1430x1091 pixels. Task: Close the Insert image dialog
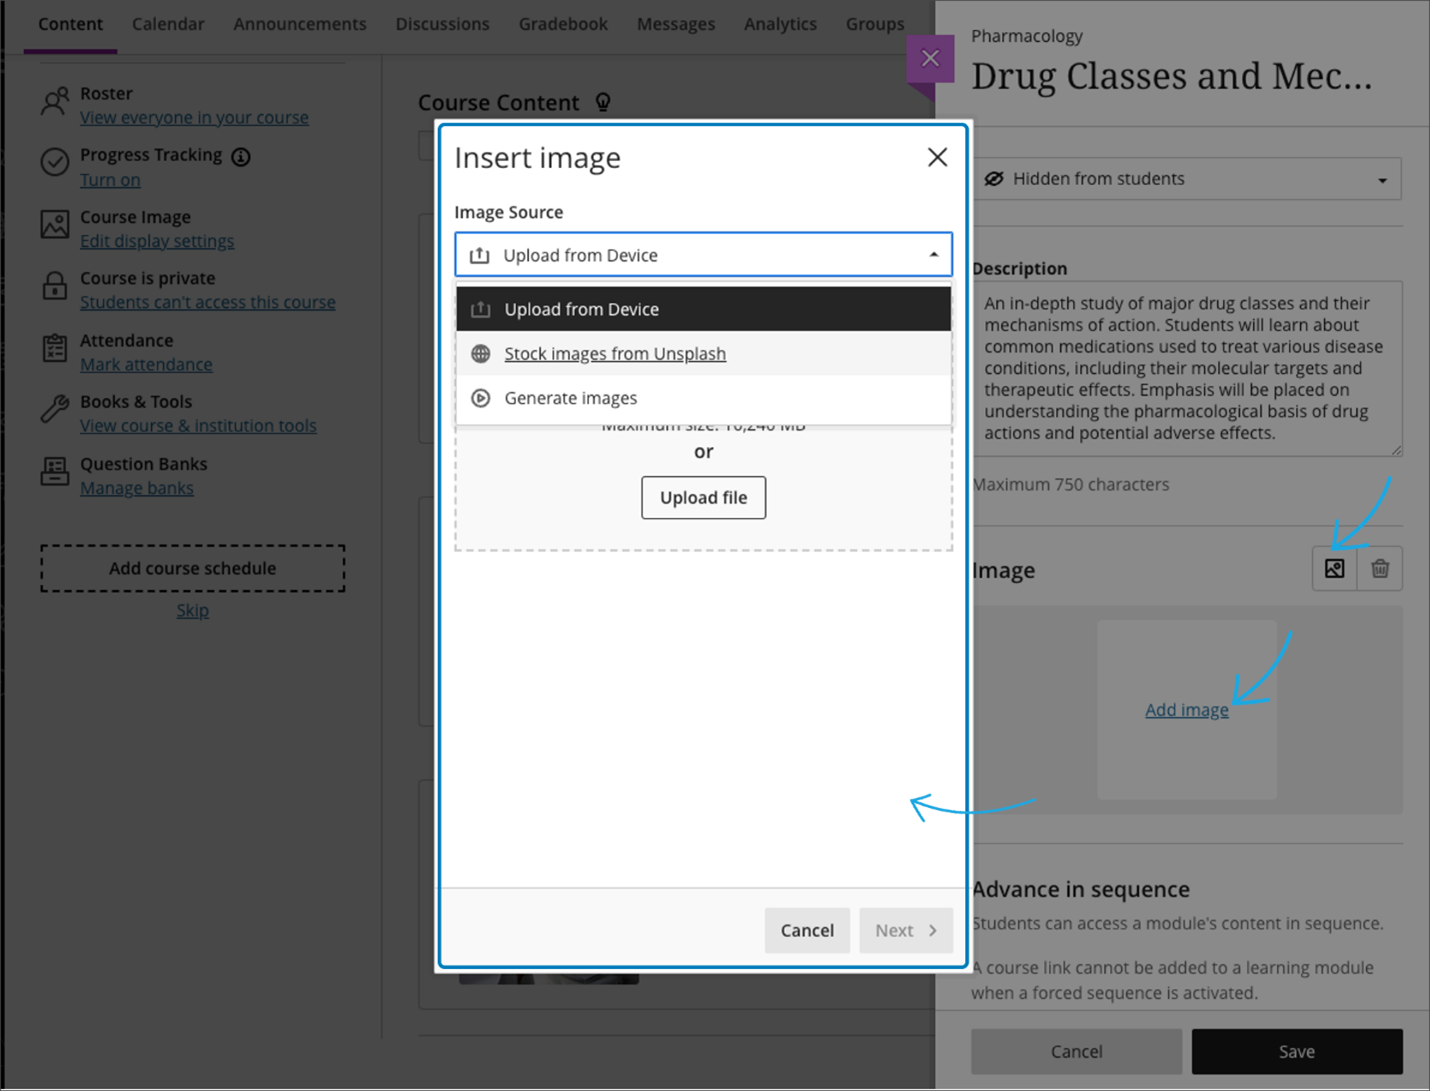(937, 157)
